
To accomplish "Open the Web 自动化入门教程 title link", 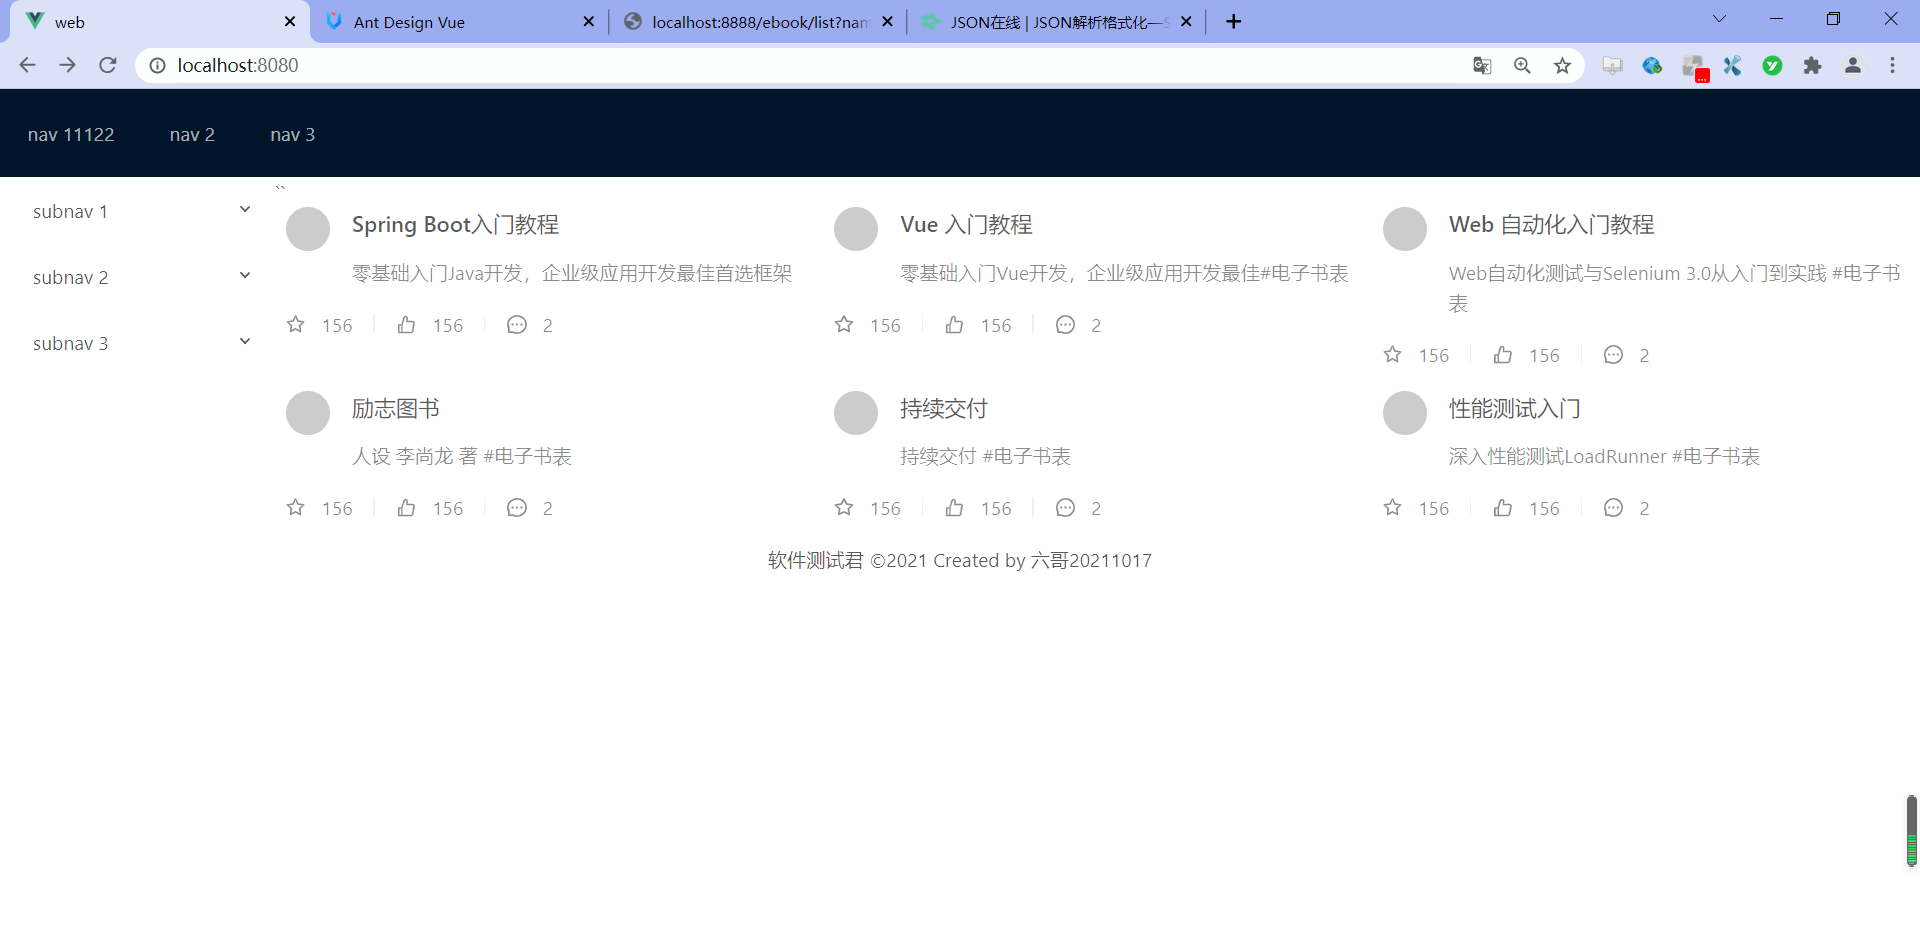I will [1551, 224].
